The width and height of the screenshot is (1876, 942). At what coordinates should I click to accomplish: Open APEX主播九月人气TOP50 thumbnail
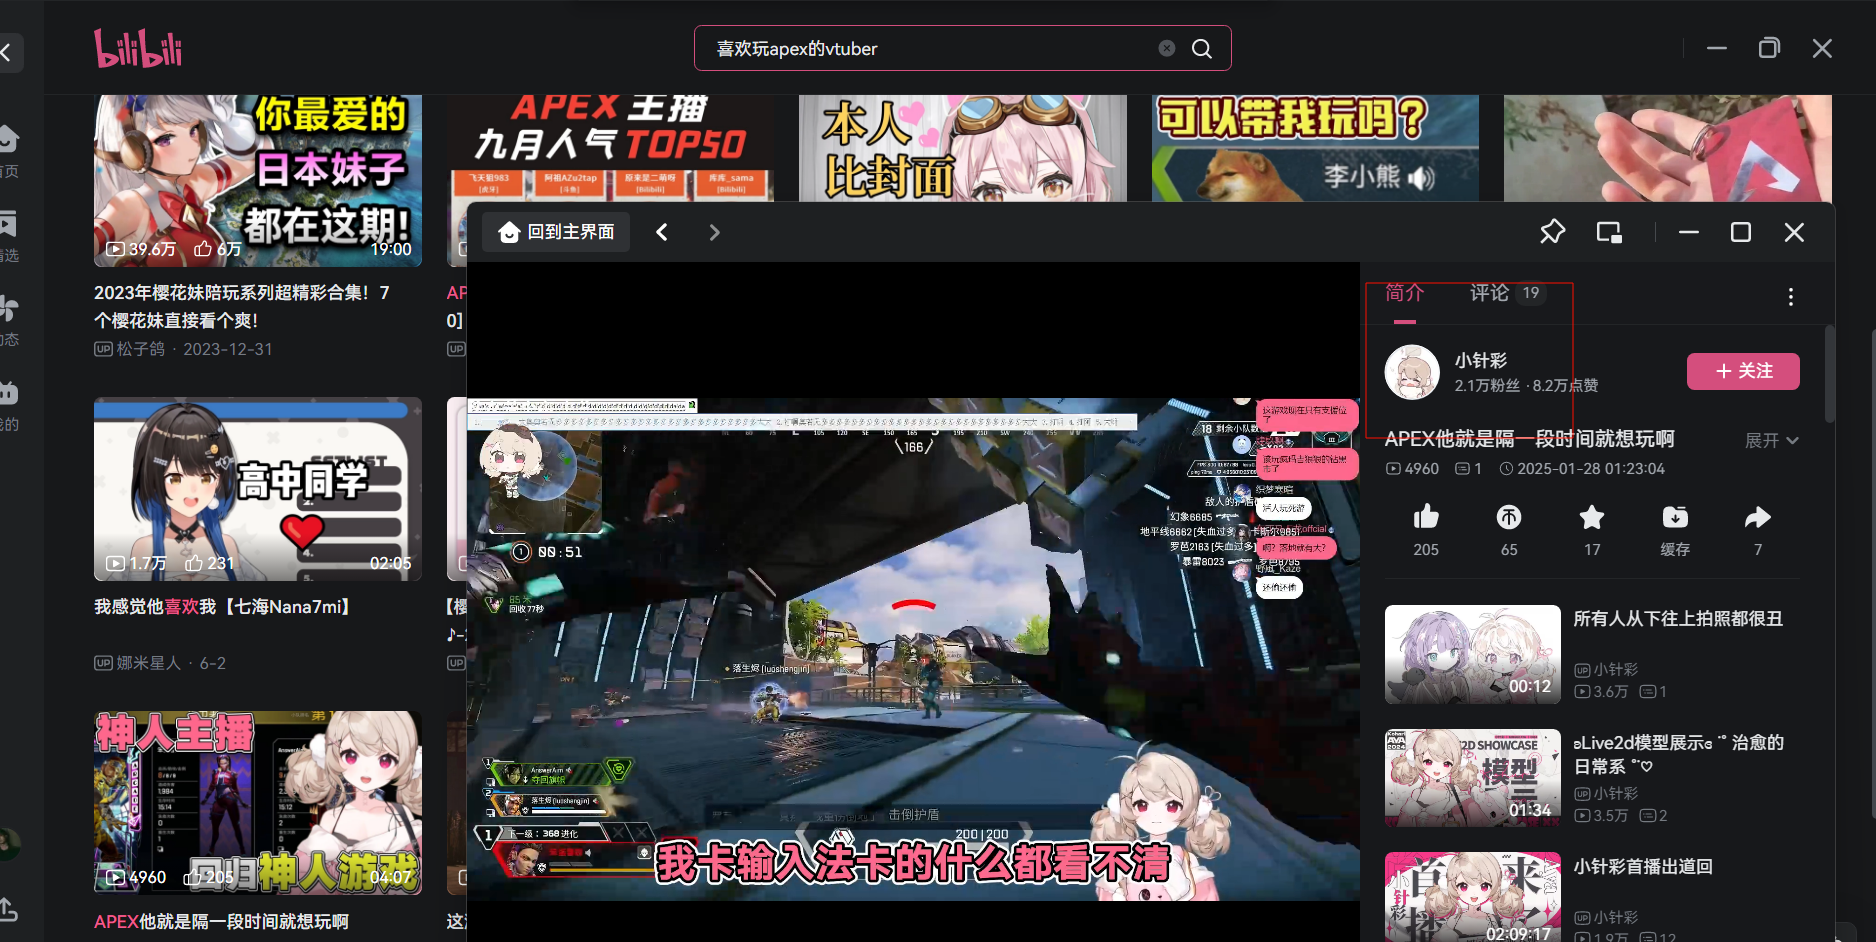coord(610,148)
